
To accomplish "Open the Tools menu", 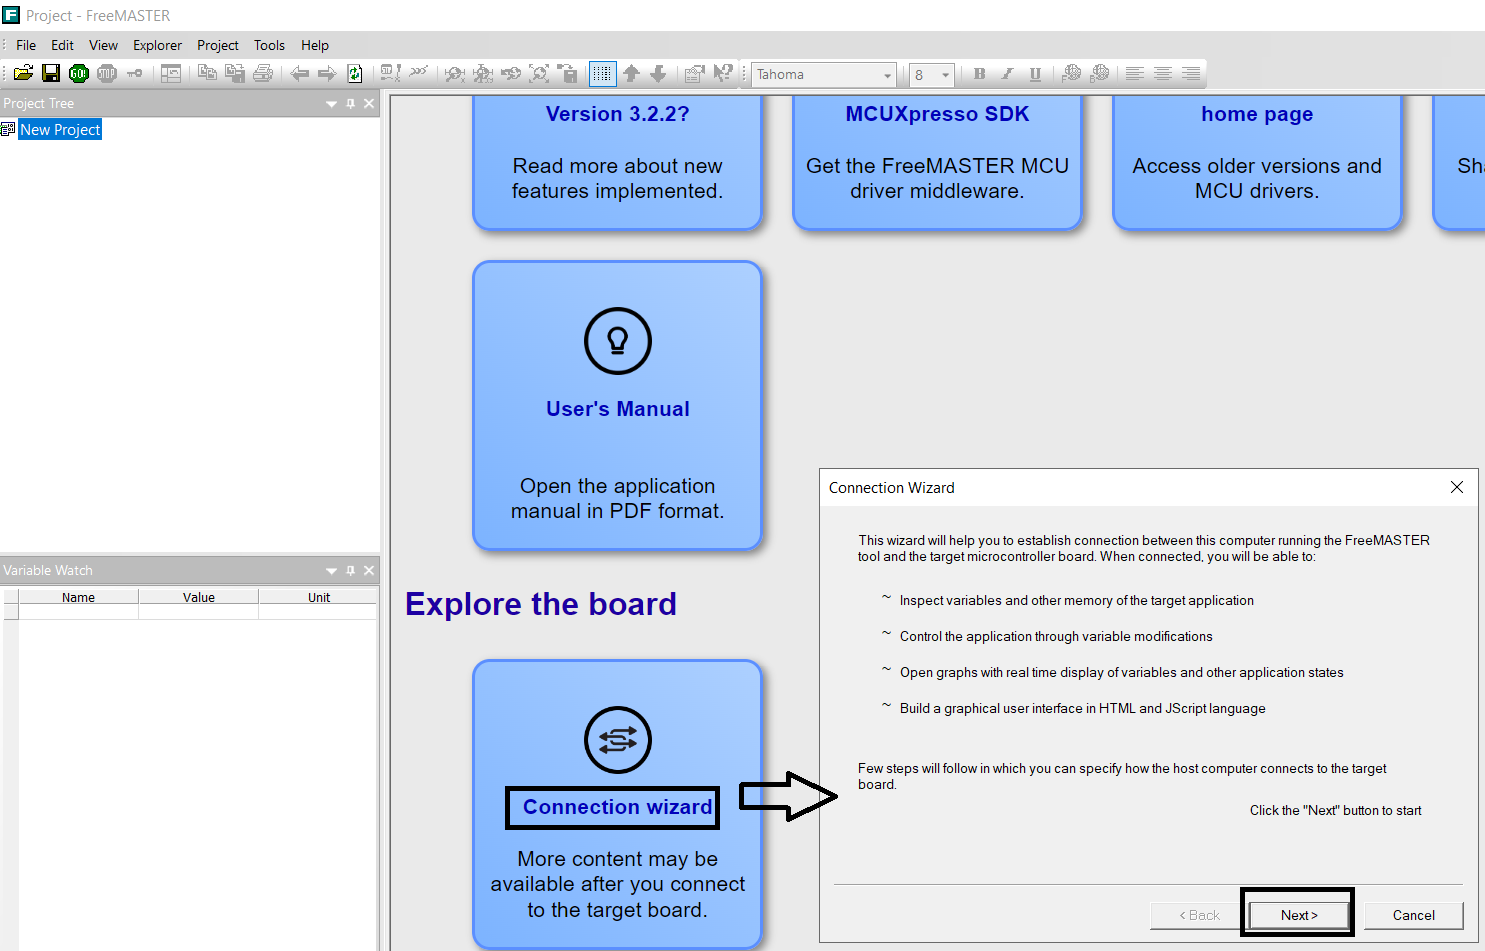I will coord(269,45).
